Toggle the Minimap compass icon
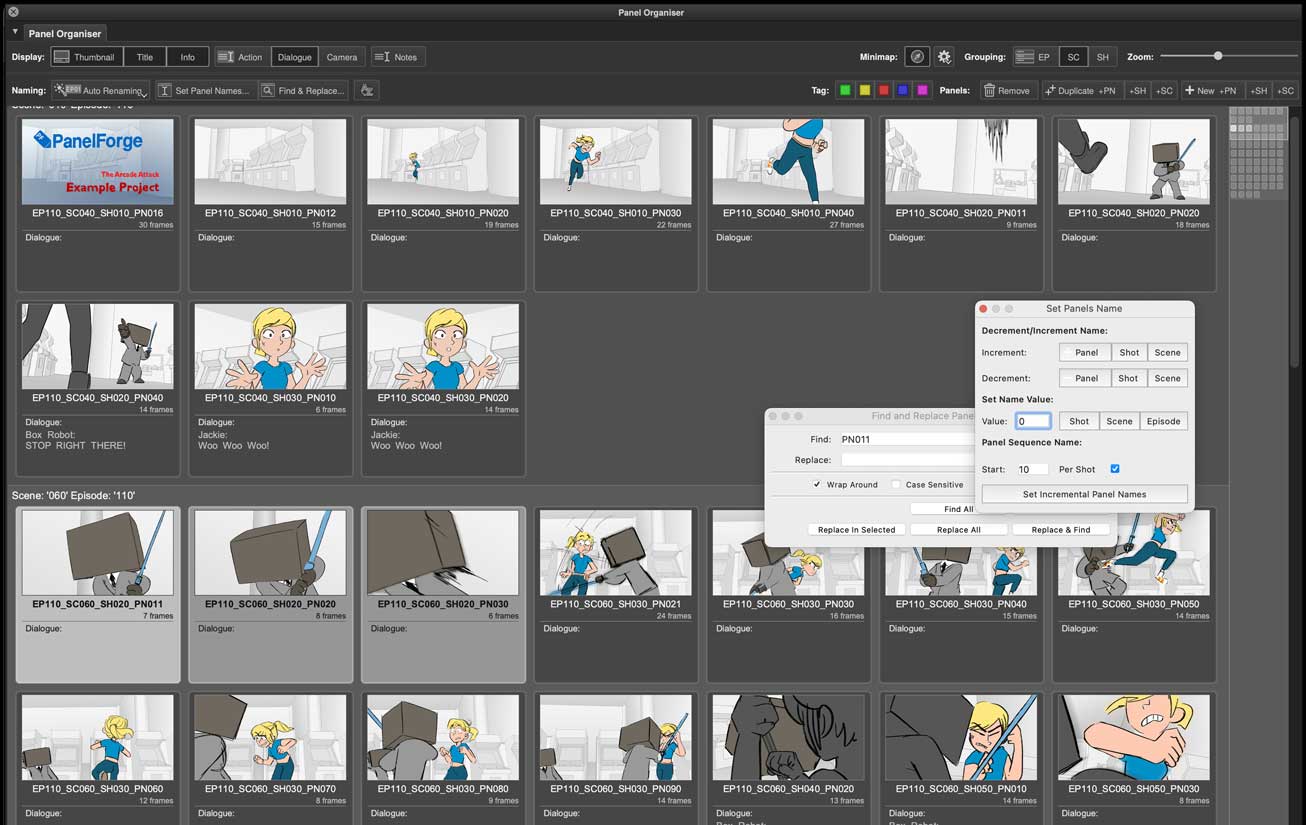 tap(917, 57)
